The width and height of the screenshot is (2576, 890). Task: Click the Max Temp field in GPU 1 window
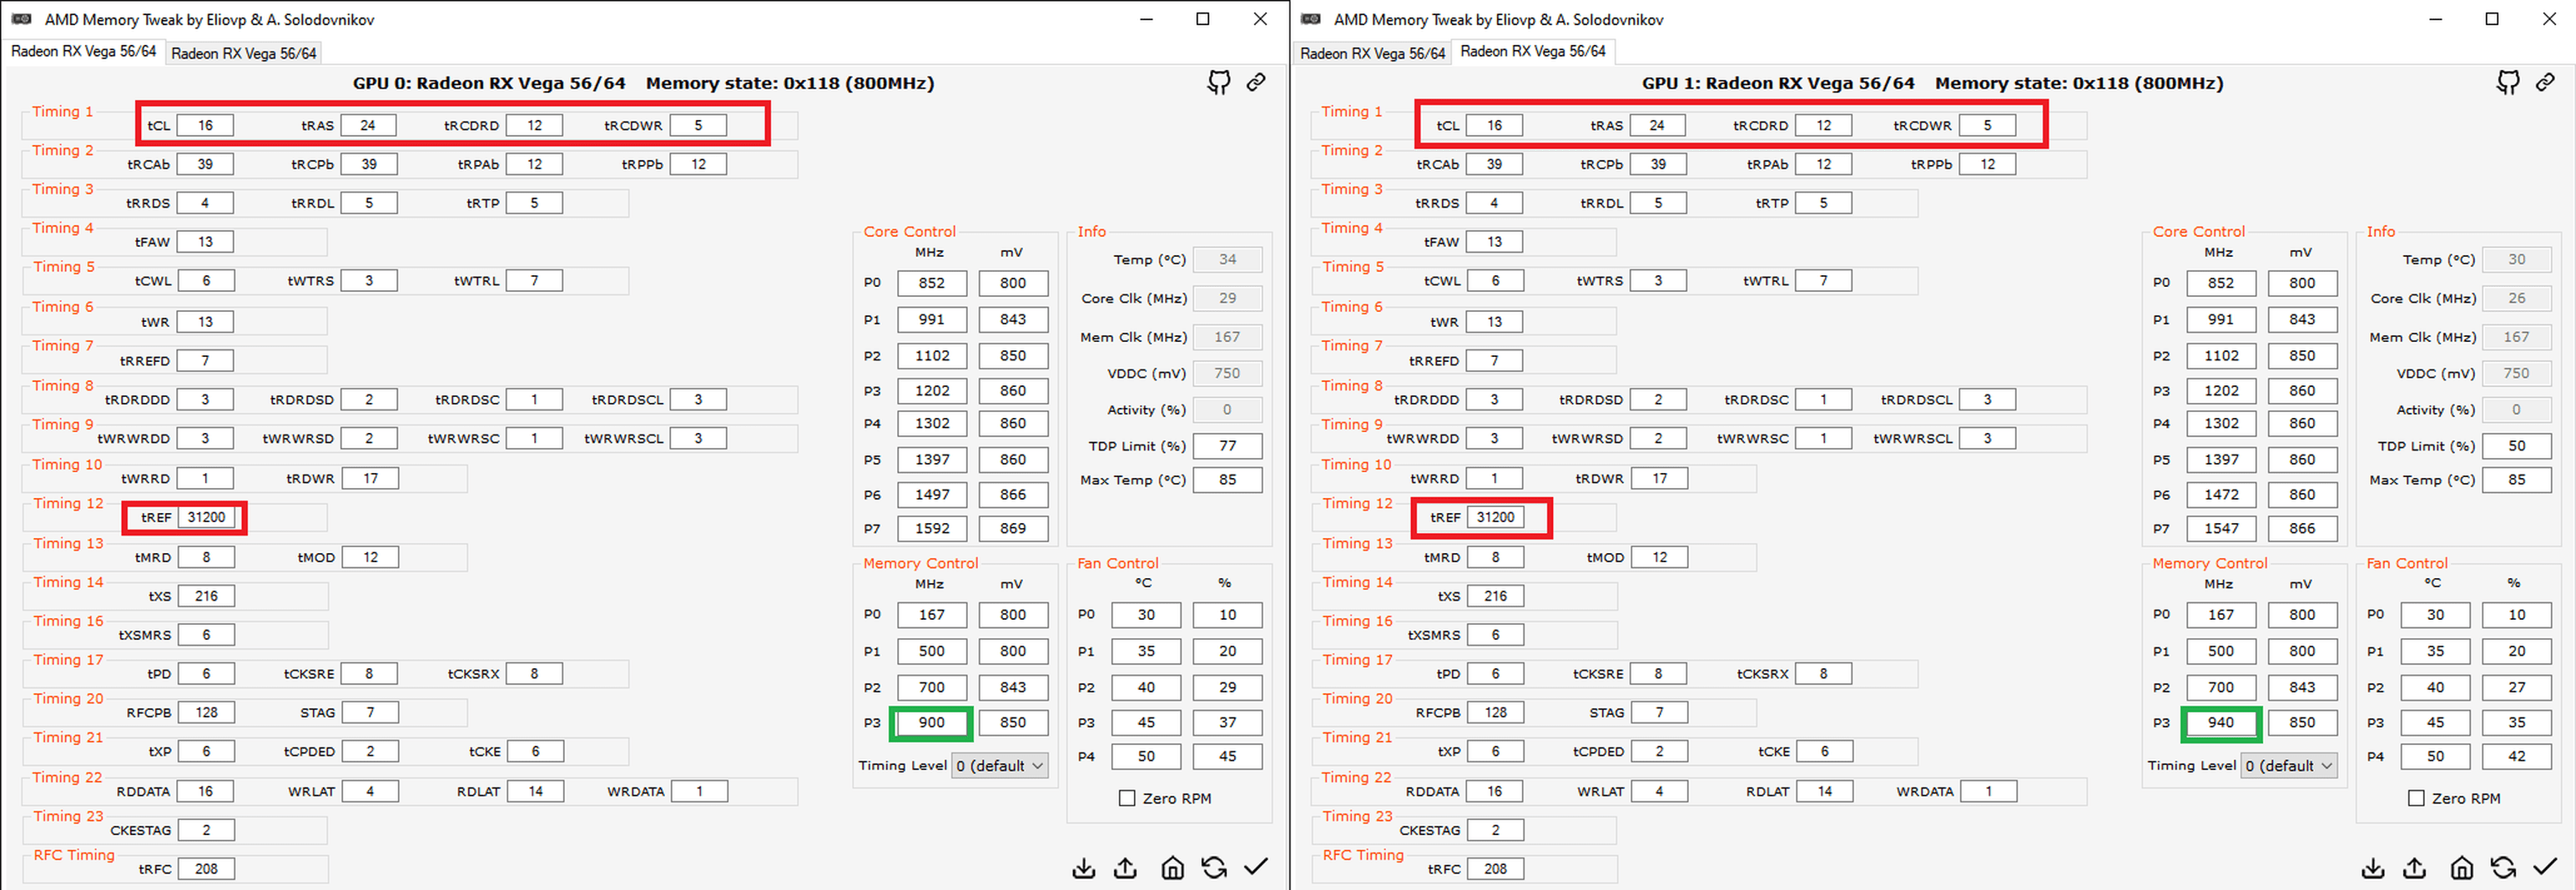click(x=2516, y=480)
